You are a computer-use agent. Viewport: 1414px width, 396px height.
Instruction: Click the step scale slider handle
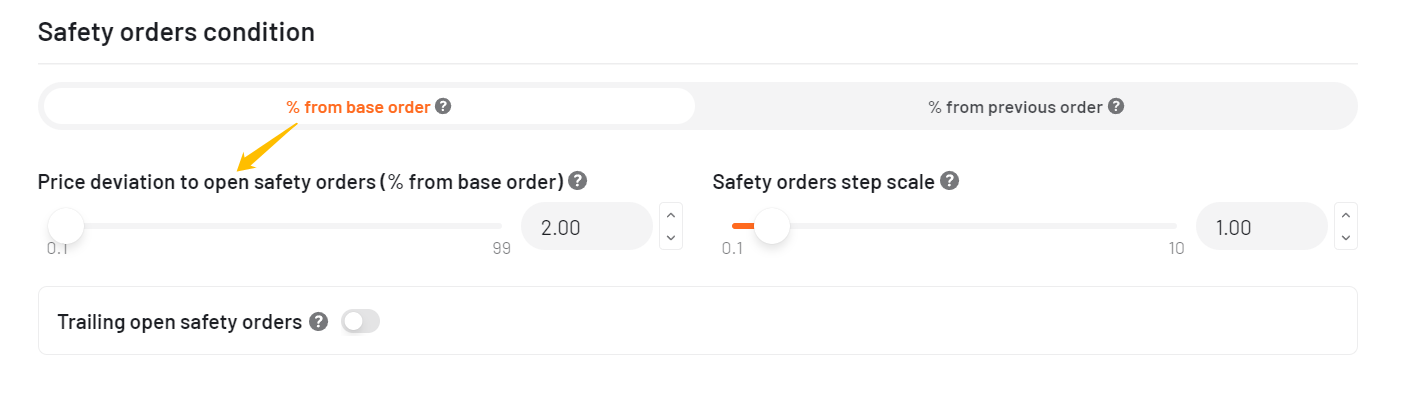[x=772, y=226]
